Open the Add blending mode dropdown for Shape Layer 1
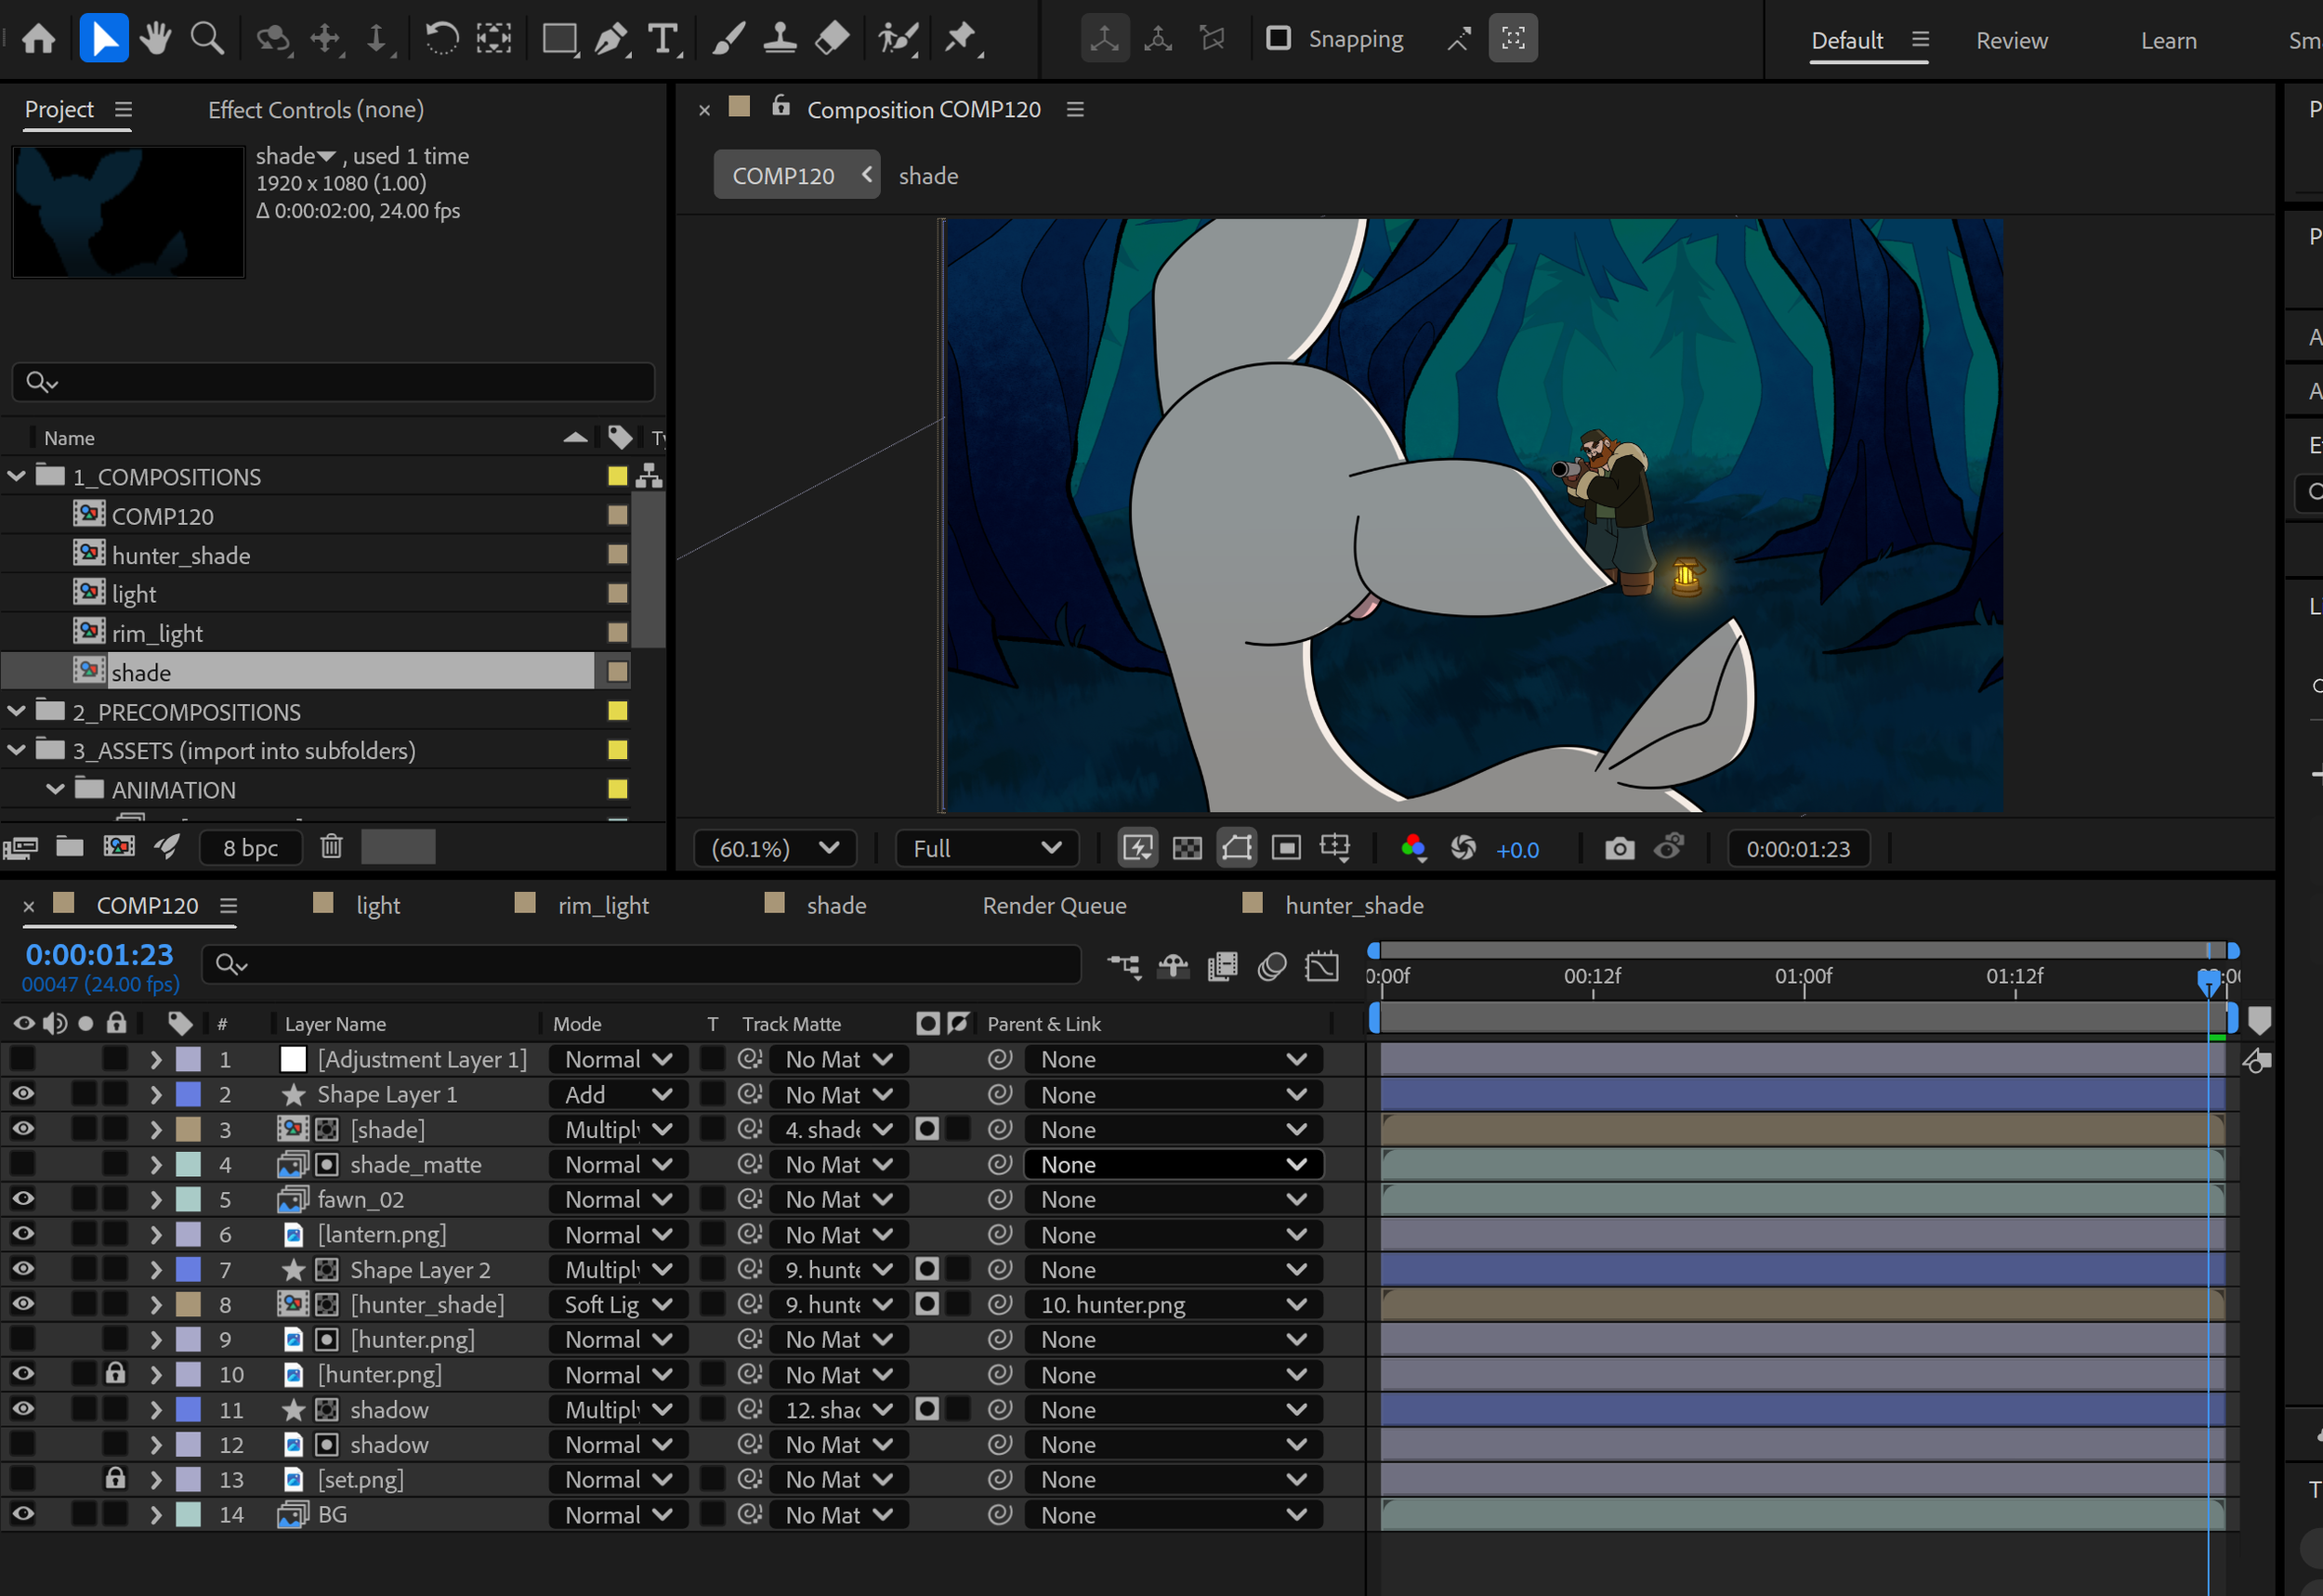 (618, 1094)
